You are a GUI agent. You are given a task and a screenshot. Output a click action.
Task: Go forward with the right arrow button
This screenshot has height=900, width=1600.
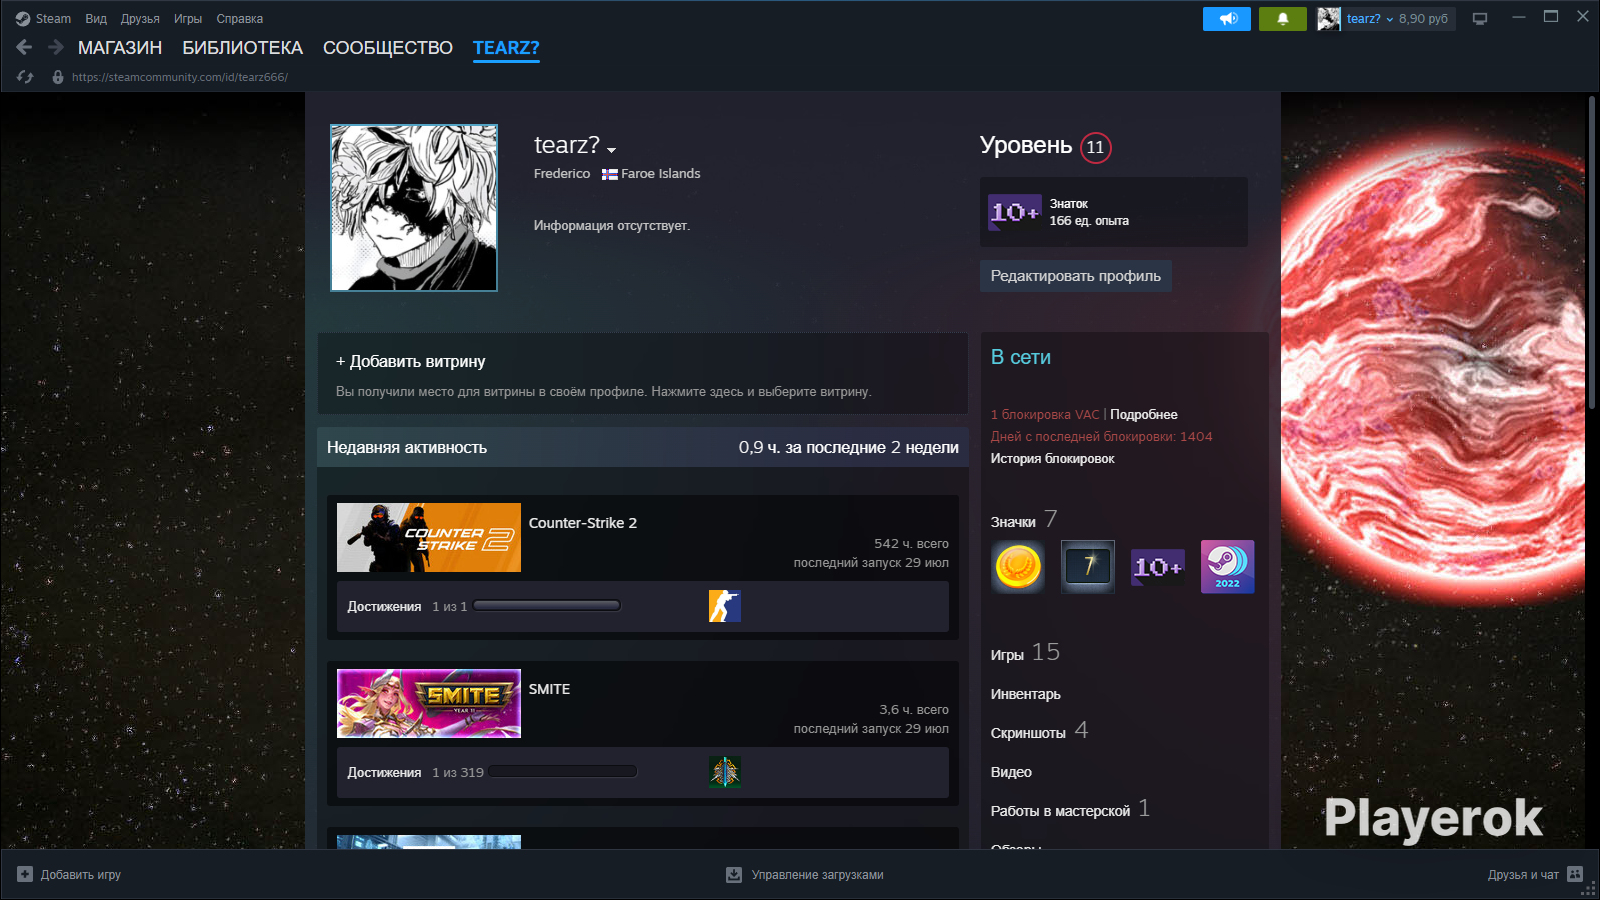[56, 47]
